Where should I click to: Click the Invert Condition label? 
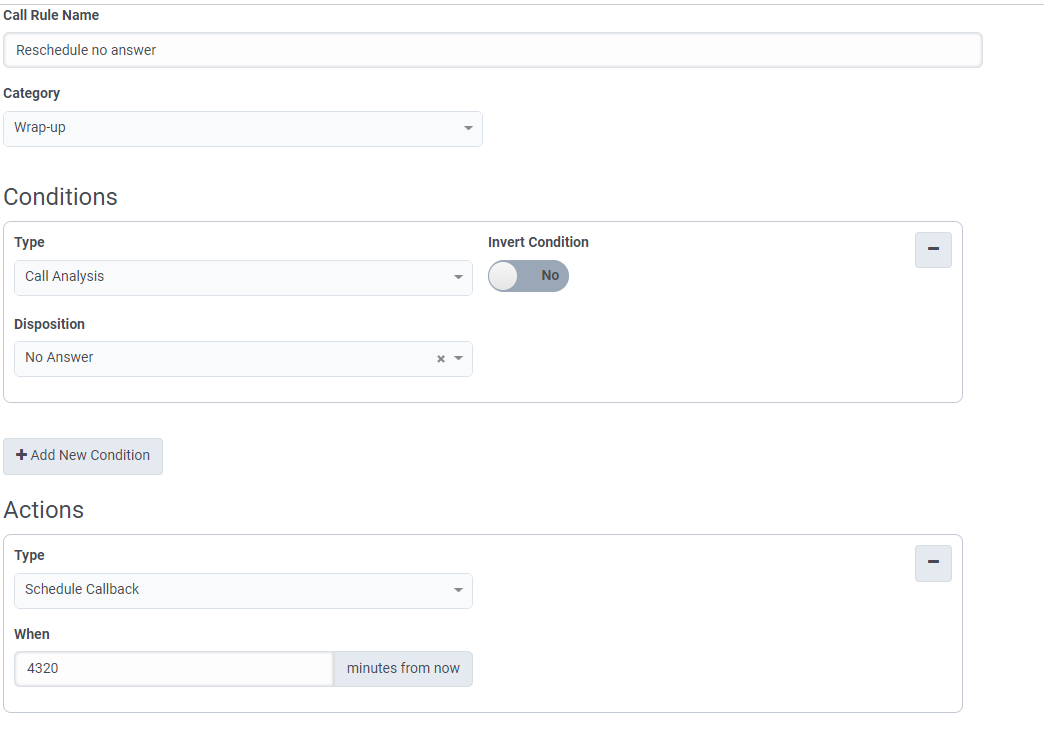[x=538, y=242]
